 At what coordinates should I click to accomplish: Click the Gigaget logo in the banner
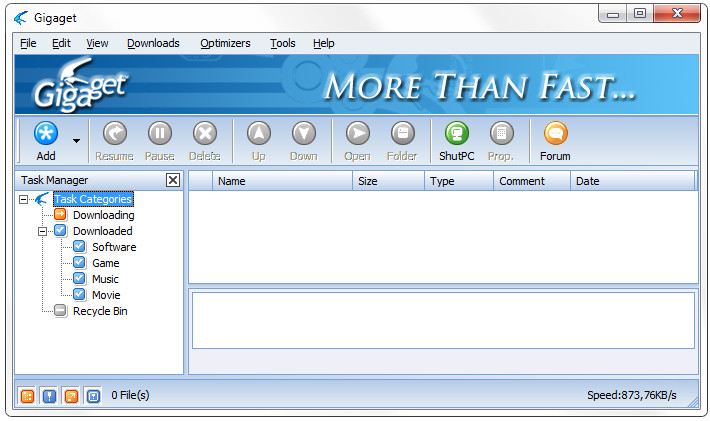(81, 85)
